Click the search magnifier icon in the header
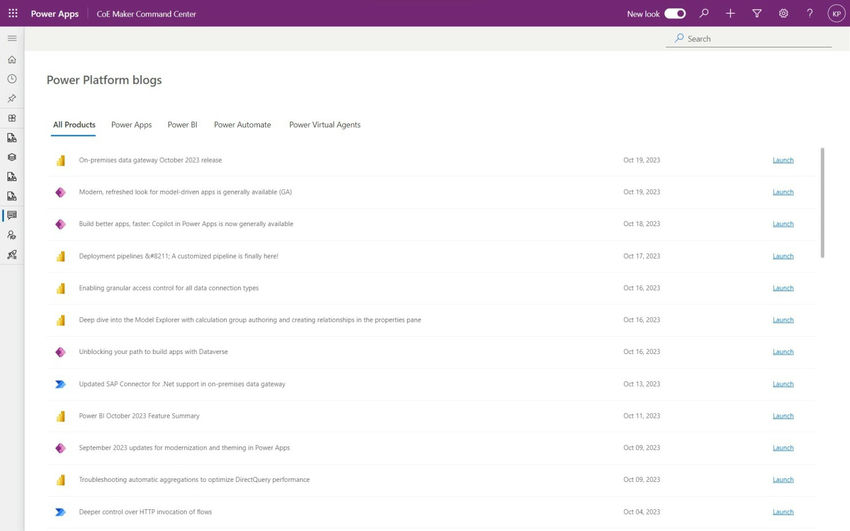This screenshot has height=531, width=850. click(704, 13)
